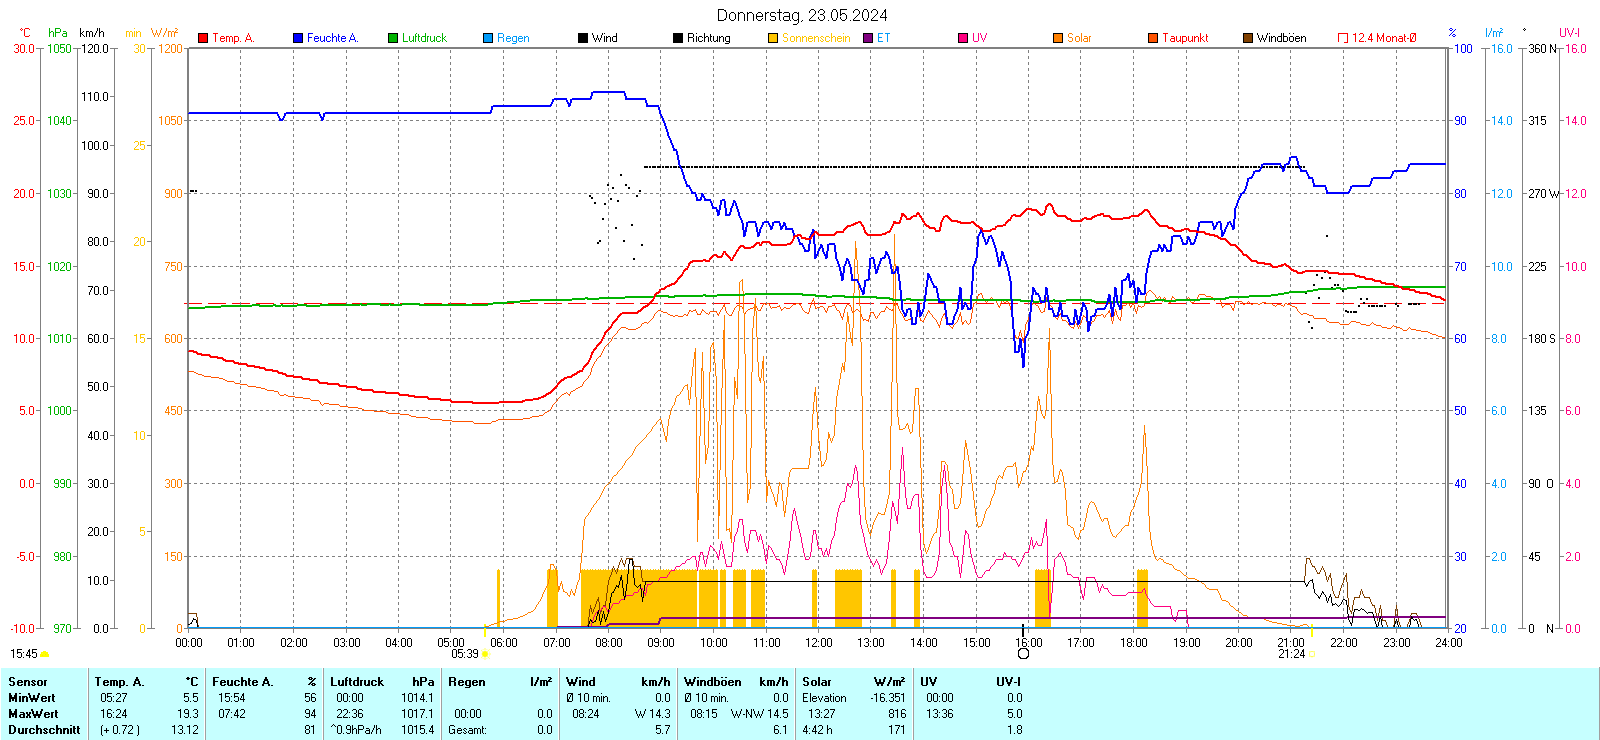The image size is (1600, 740).
Task: Click the black Wind legend square
Action: point(583,38)
